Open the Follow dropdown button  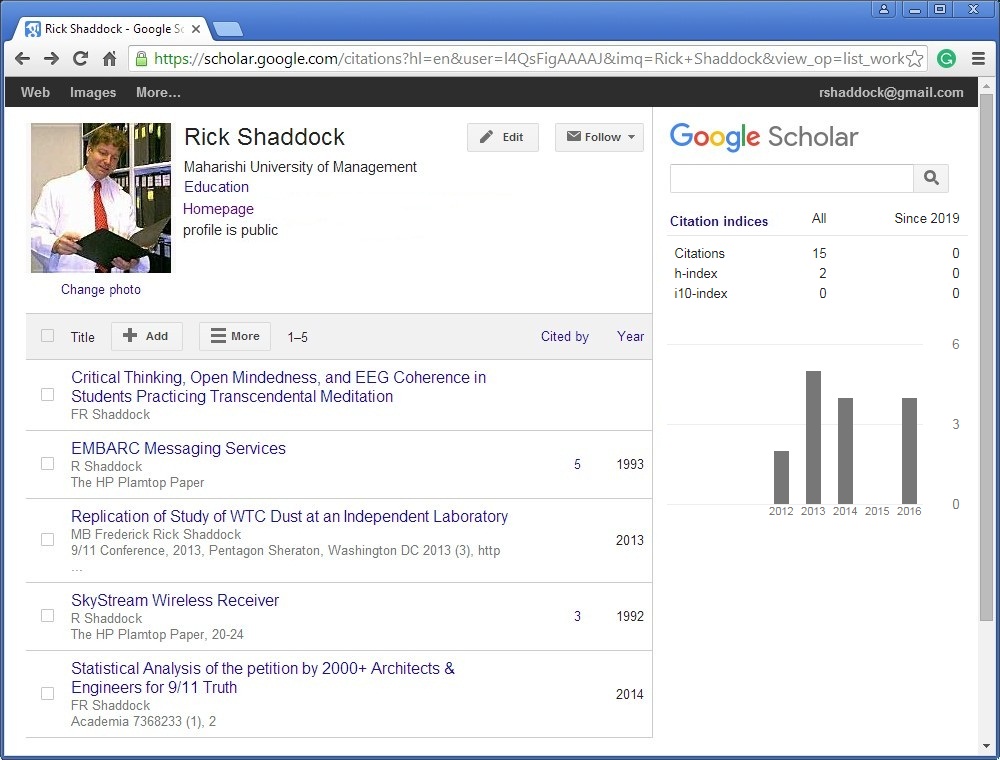point(599,137)
